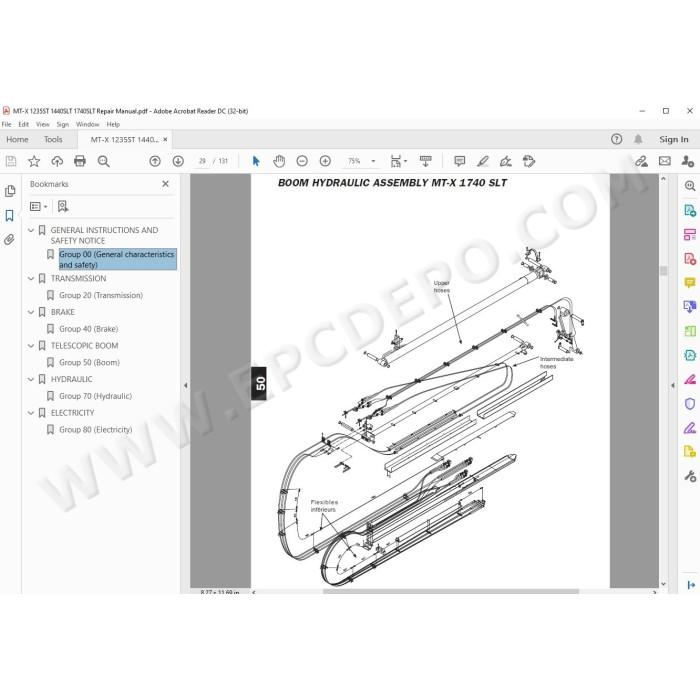Click the scroll down arrow
Image resolution: width=700 pixels, height=700 pixels.
pos(663,583)
